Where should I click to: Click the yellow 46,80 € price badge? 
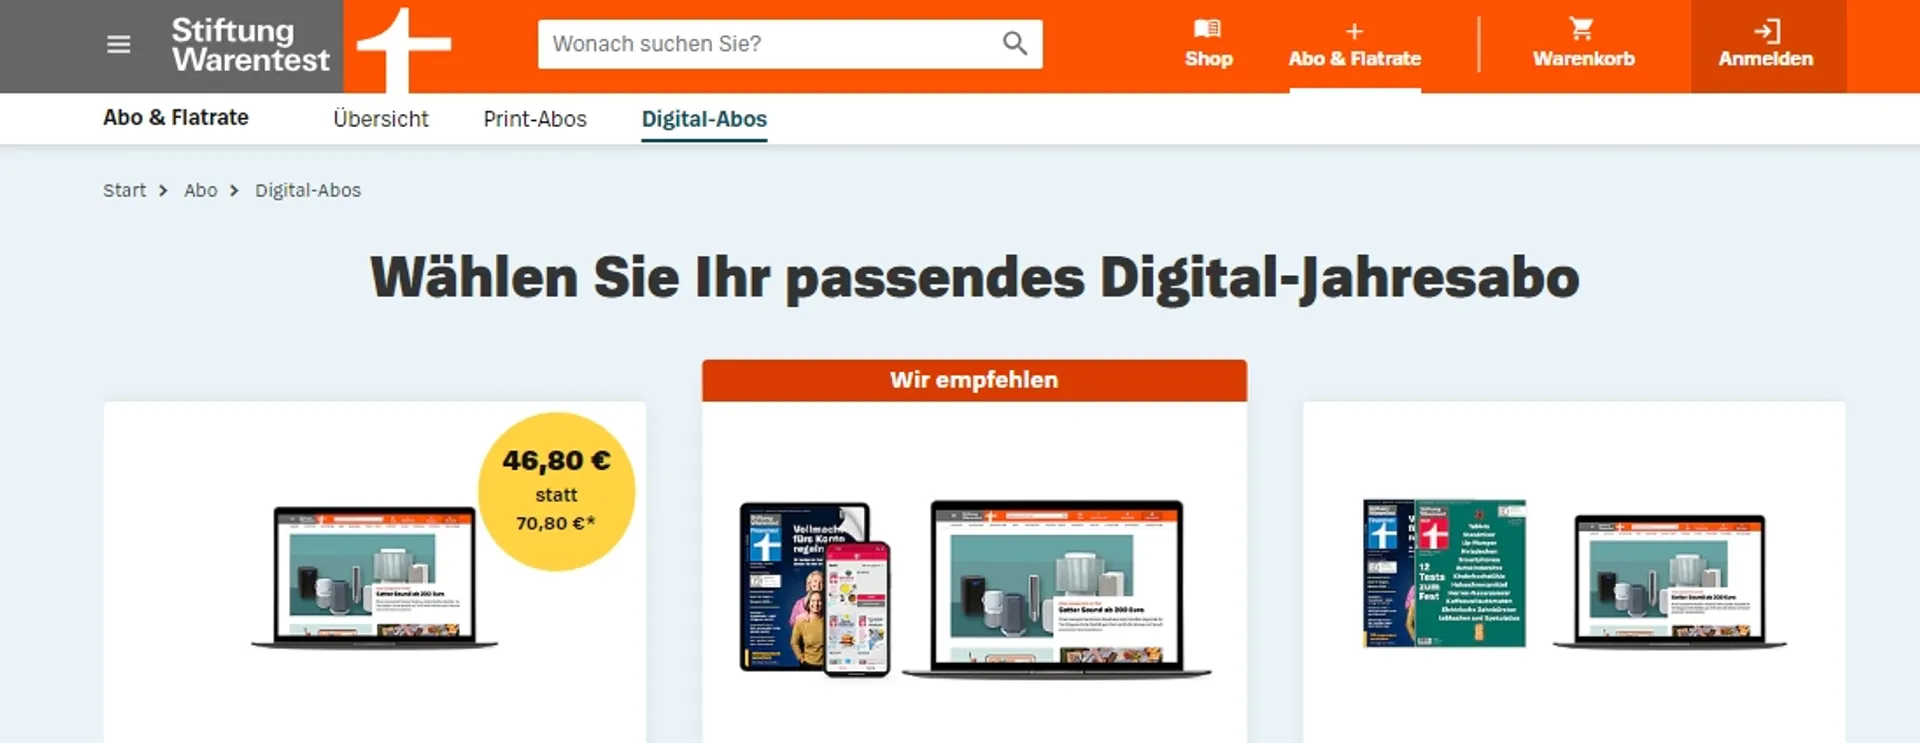(556, 491)
